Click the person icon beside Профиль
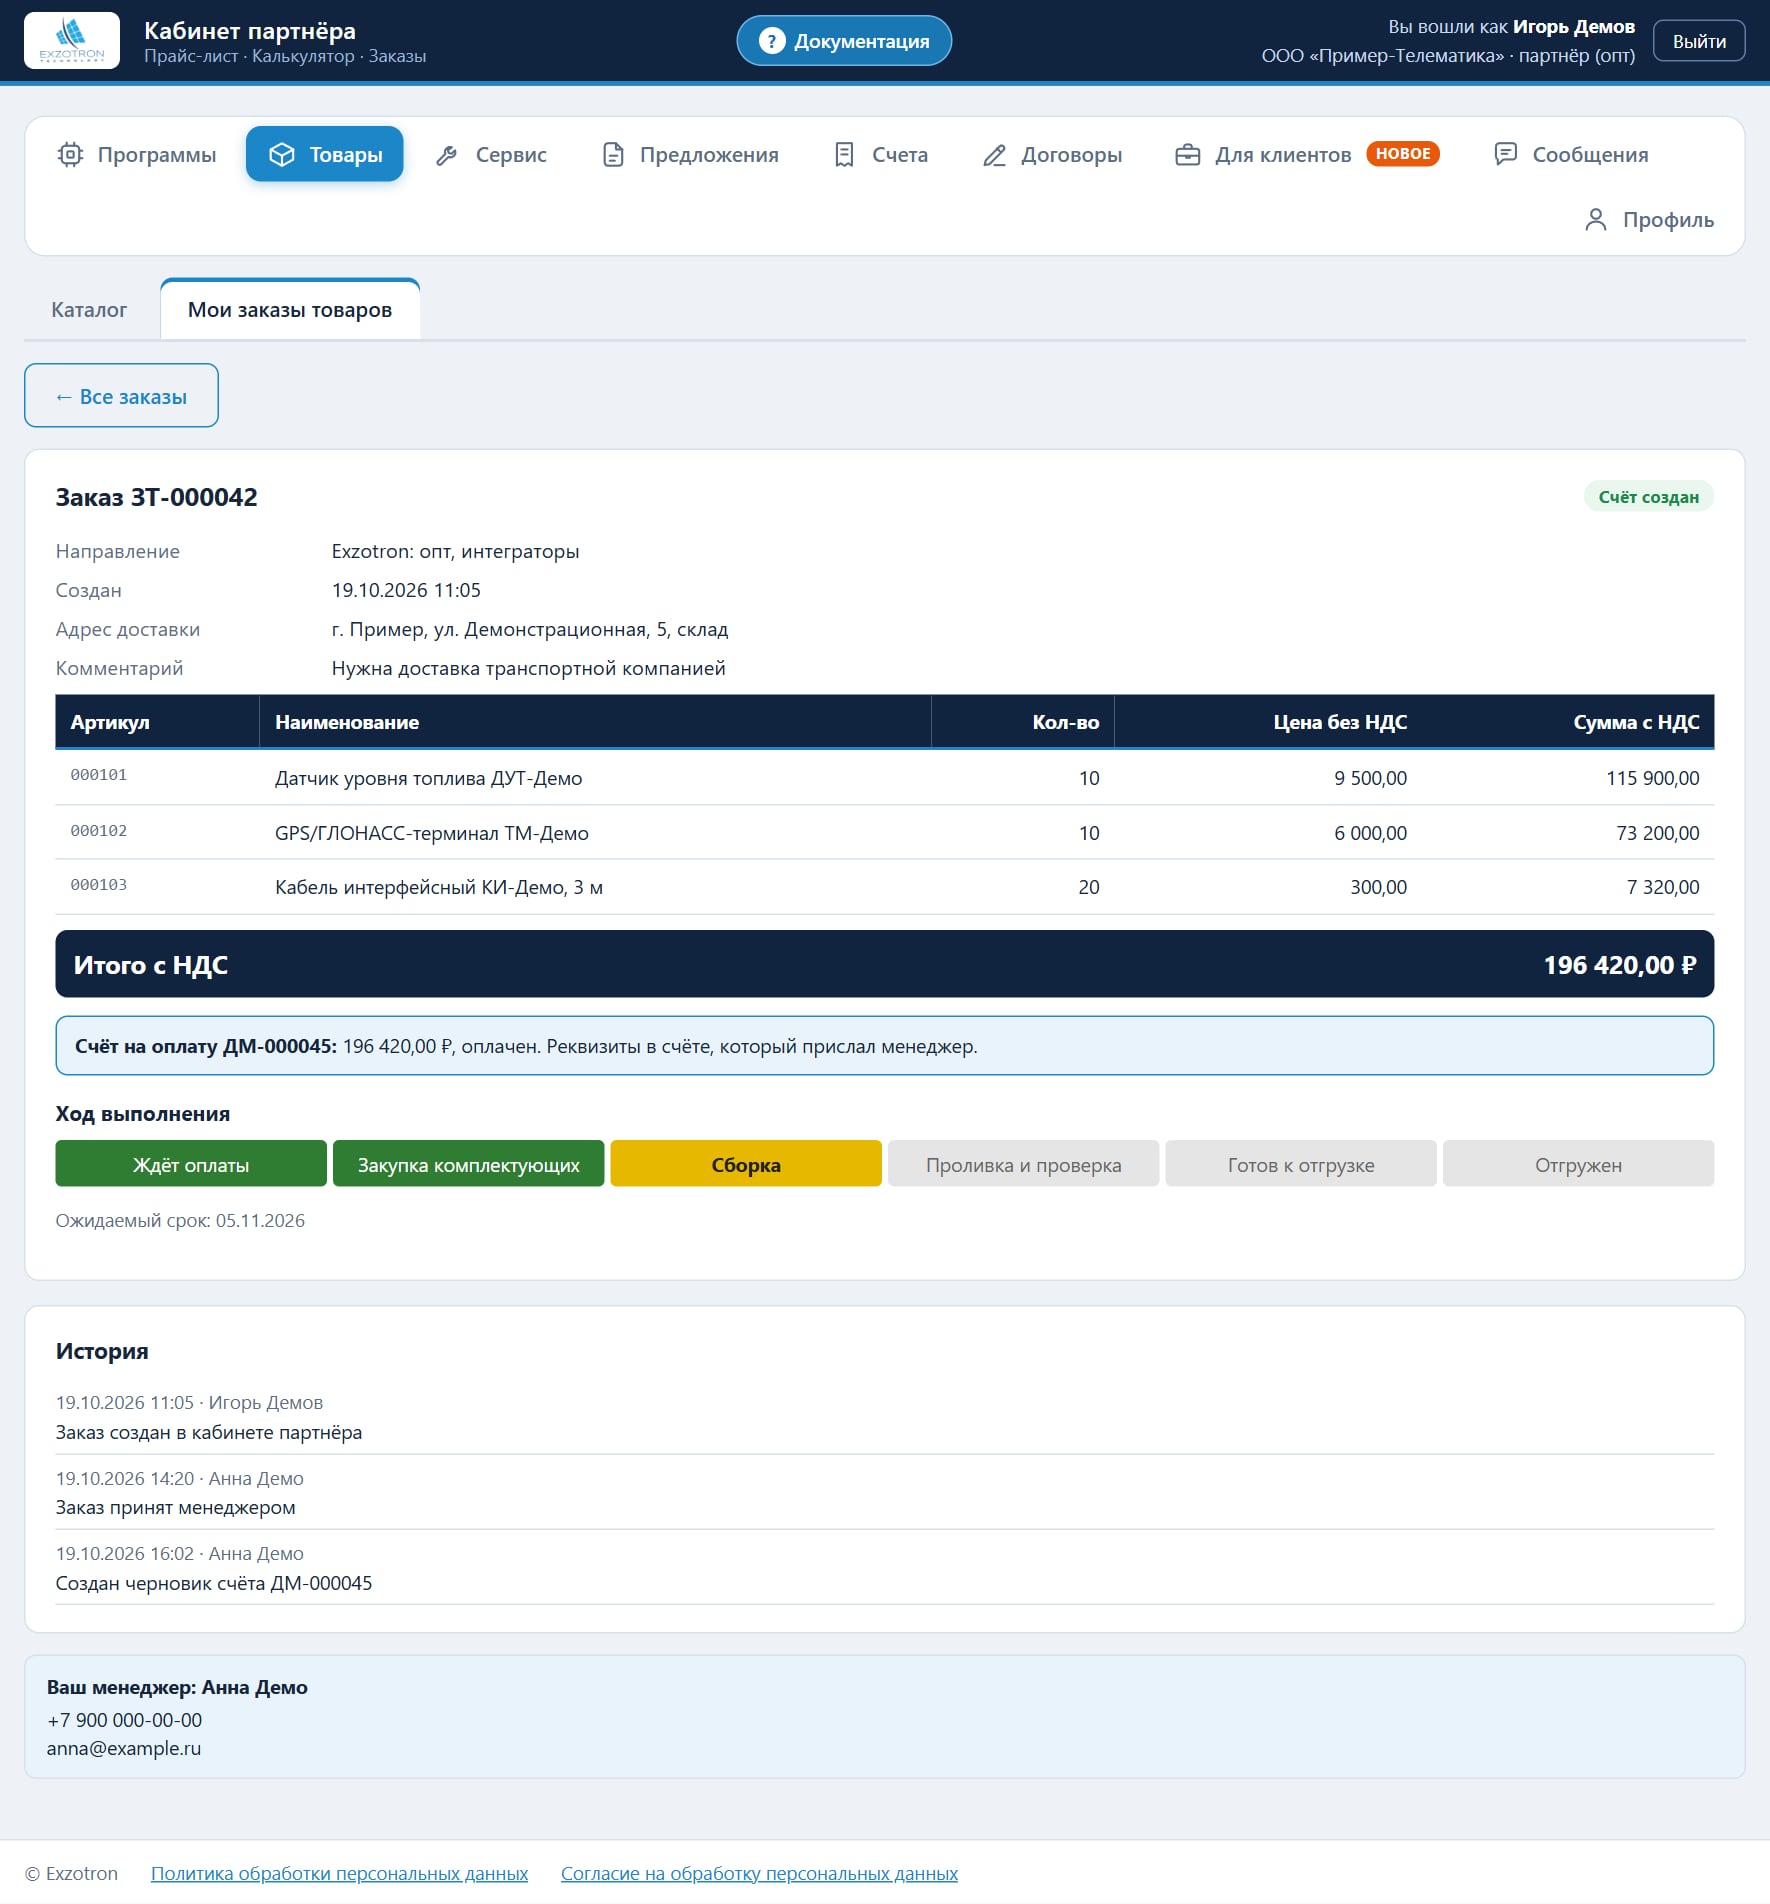This screenshot has width=1770, height=1904. (x=1596, y=220)
